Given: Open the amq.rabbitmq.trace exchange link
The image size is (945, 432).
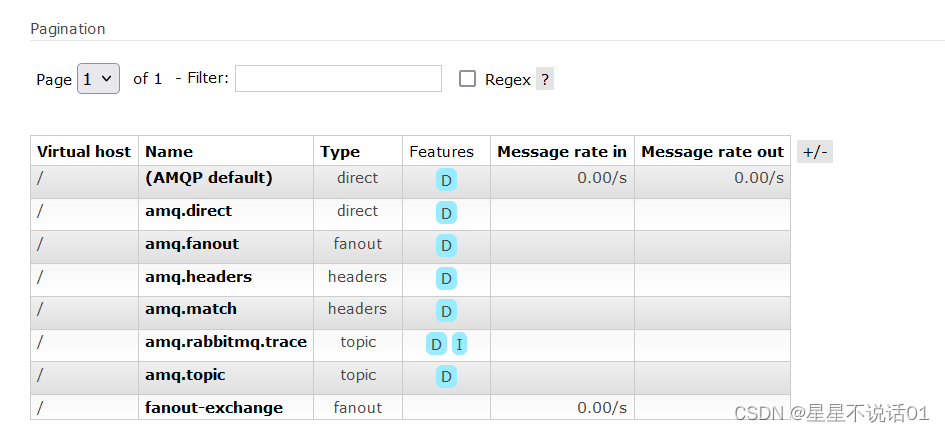Looking at the screenshot, I should (226, 342).
